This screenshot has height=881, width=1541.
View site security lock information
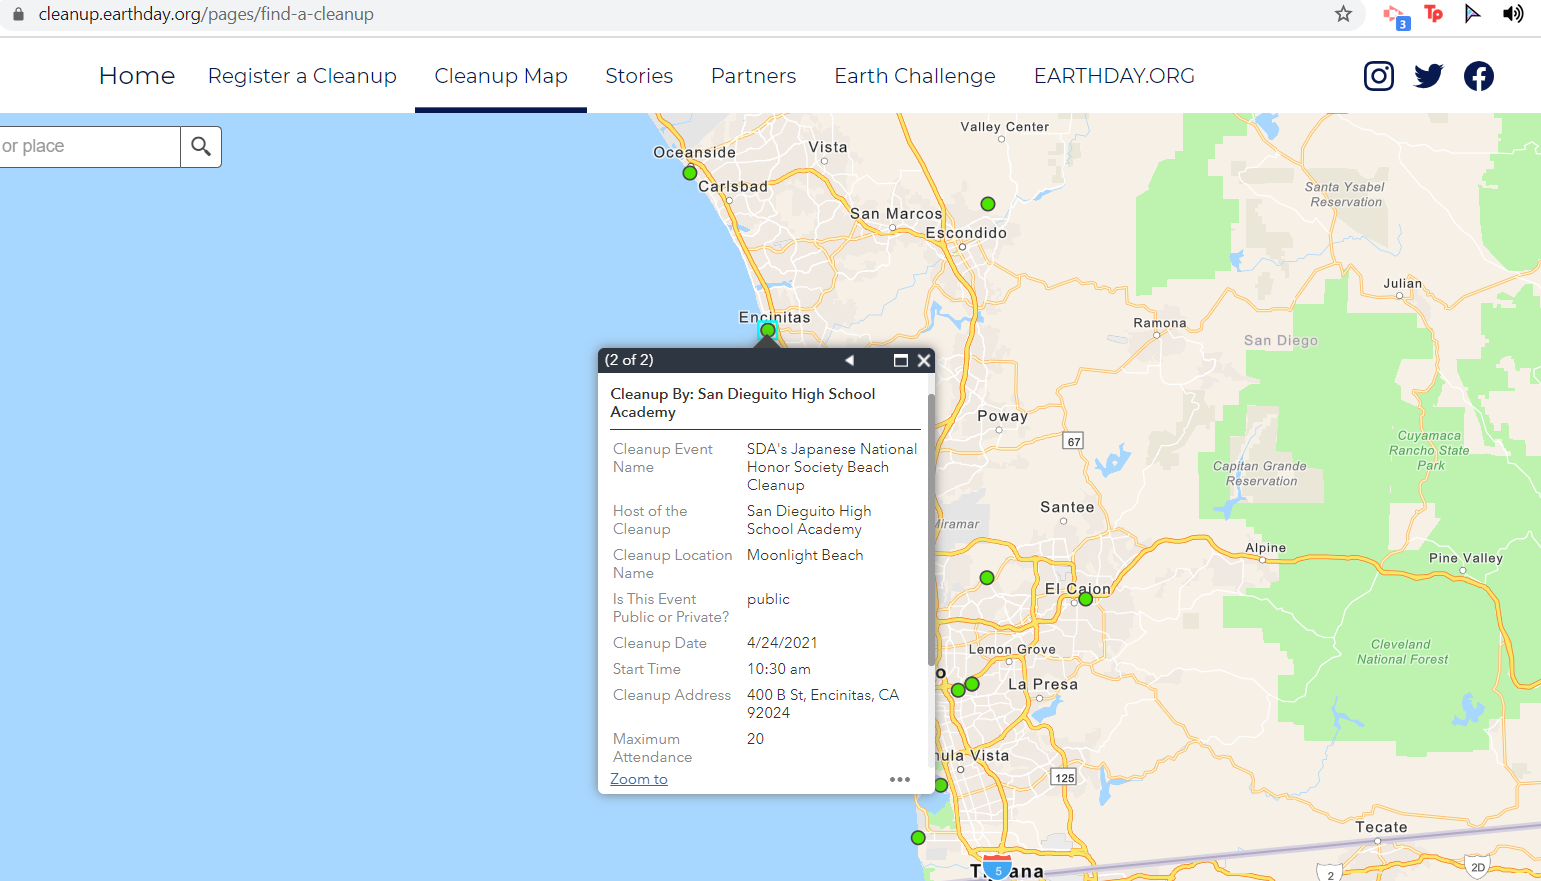(x=18, y=14)
